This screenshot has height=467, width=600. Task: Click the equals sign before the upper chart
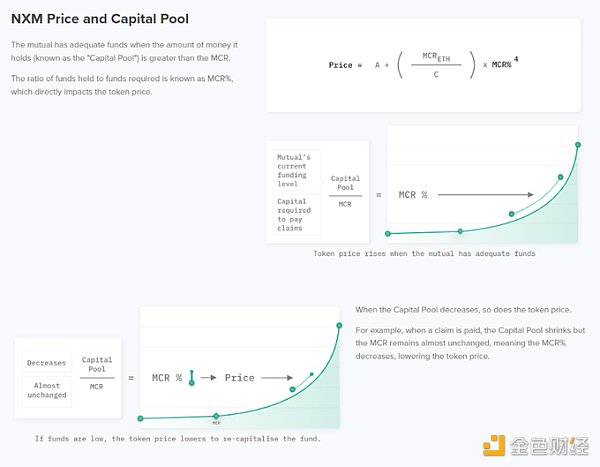(378, 195)
